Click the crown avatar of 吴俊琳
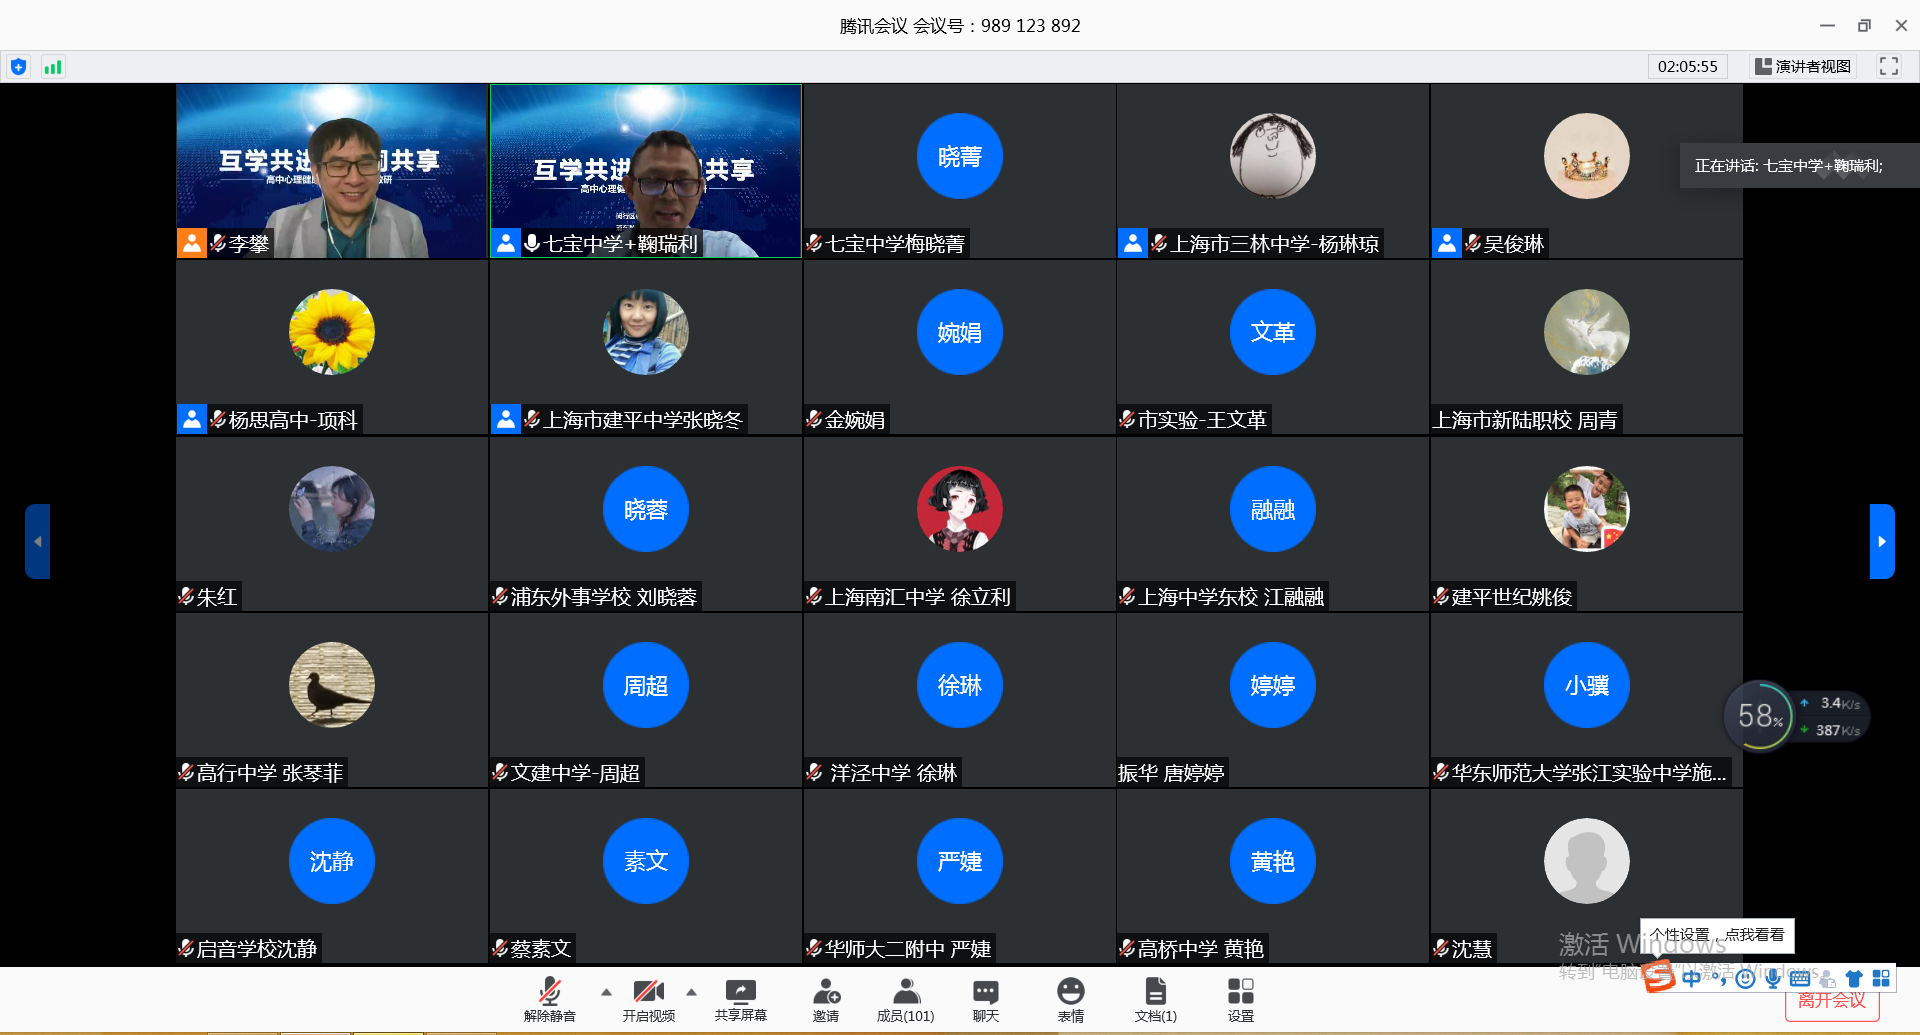 (x=1587, y=156)
